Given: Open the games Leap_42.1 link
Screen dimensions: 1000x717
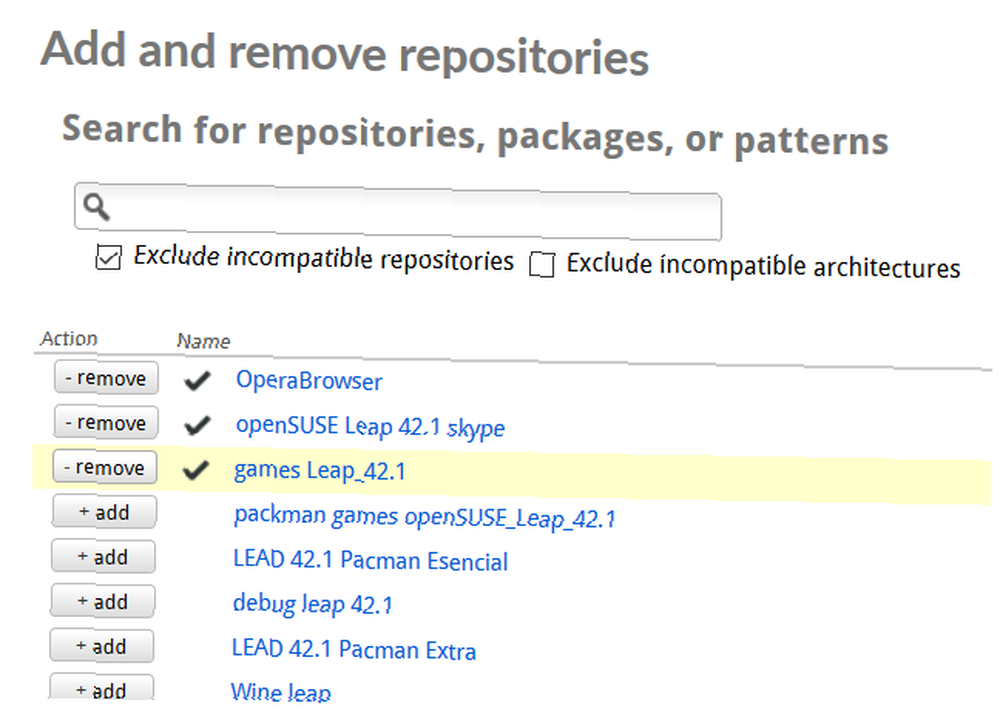Looking at the screenshot, I should [320, 471].
